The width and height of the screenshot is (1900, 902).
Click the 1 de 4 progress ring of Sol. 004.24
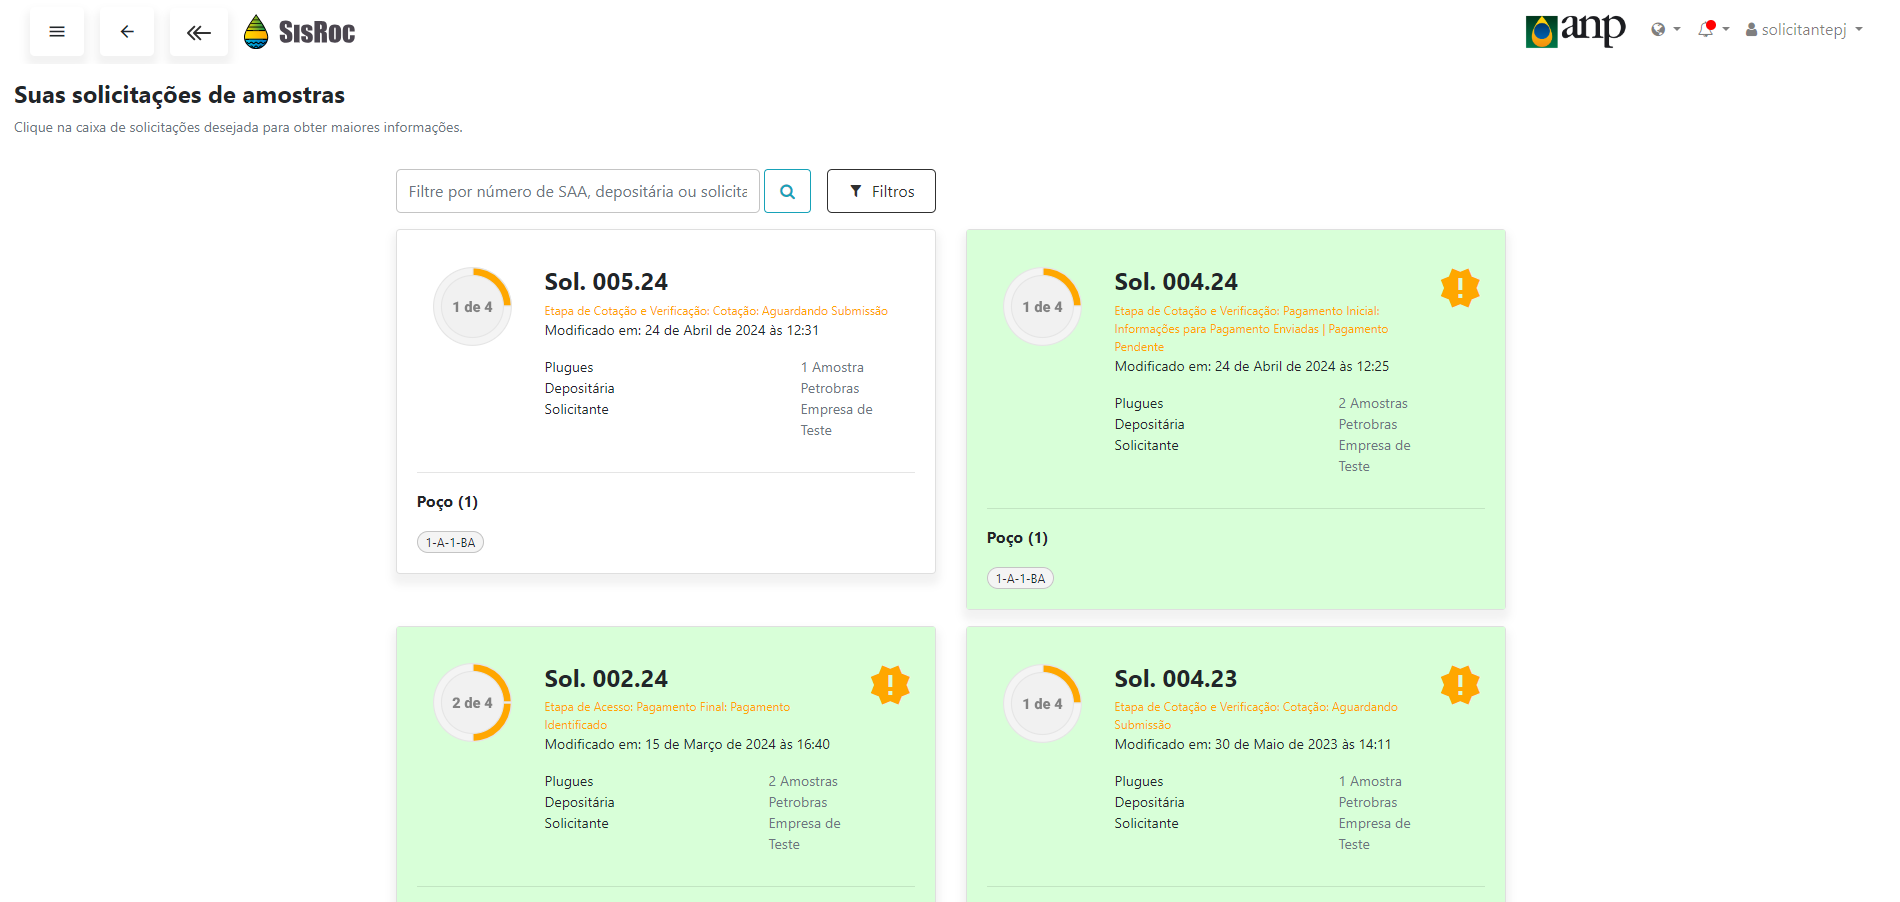pyautogui.click(x=1042, y=307)
